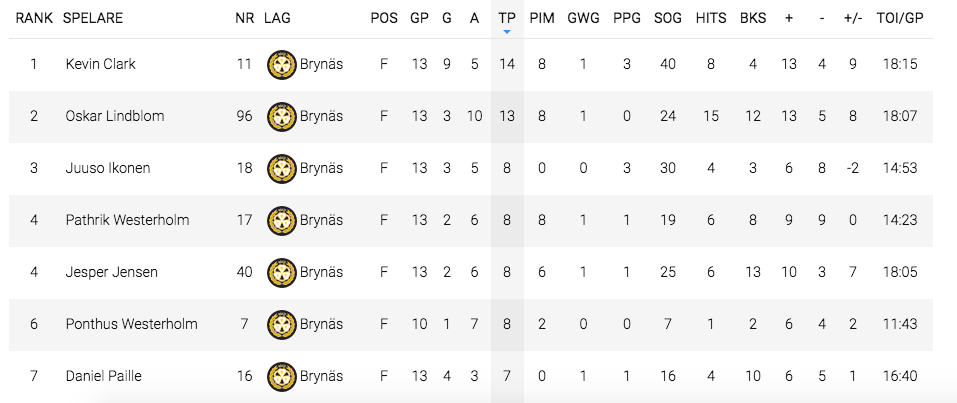Open Oskar Lindblom player page
957x403 pixels.
point(115,116)
